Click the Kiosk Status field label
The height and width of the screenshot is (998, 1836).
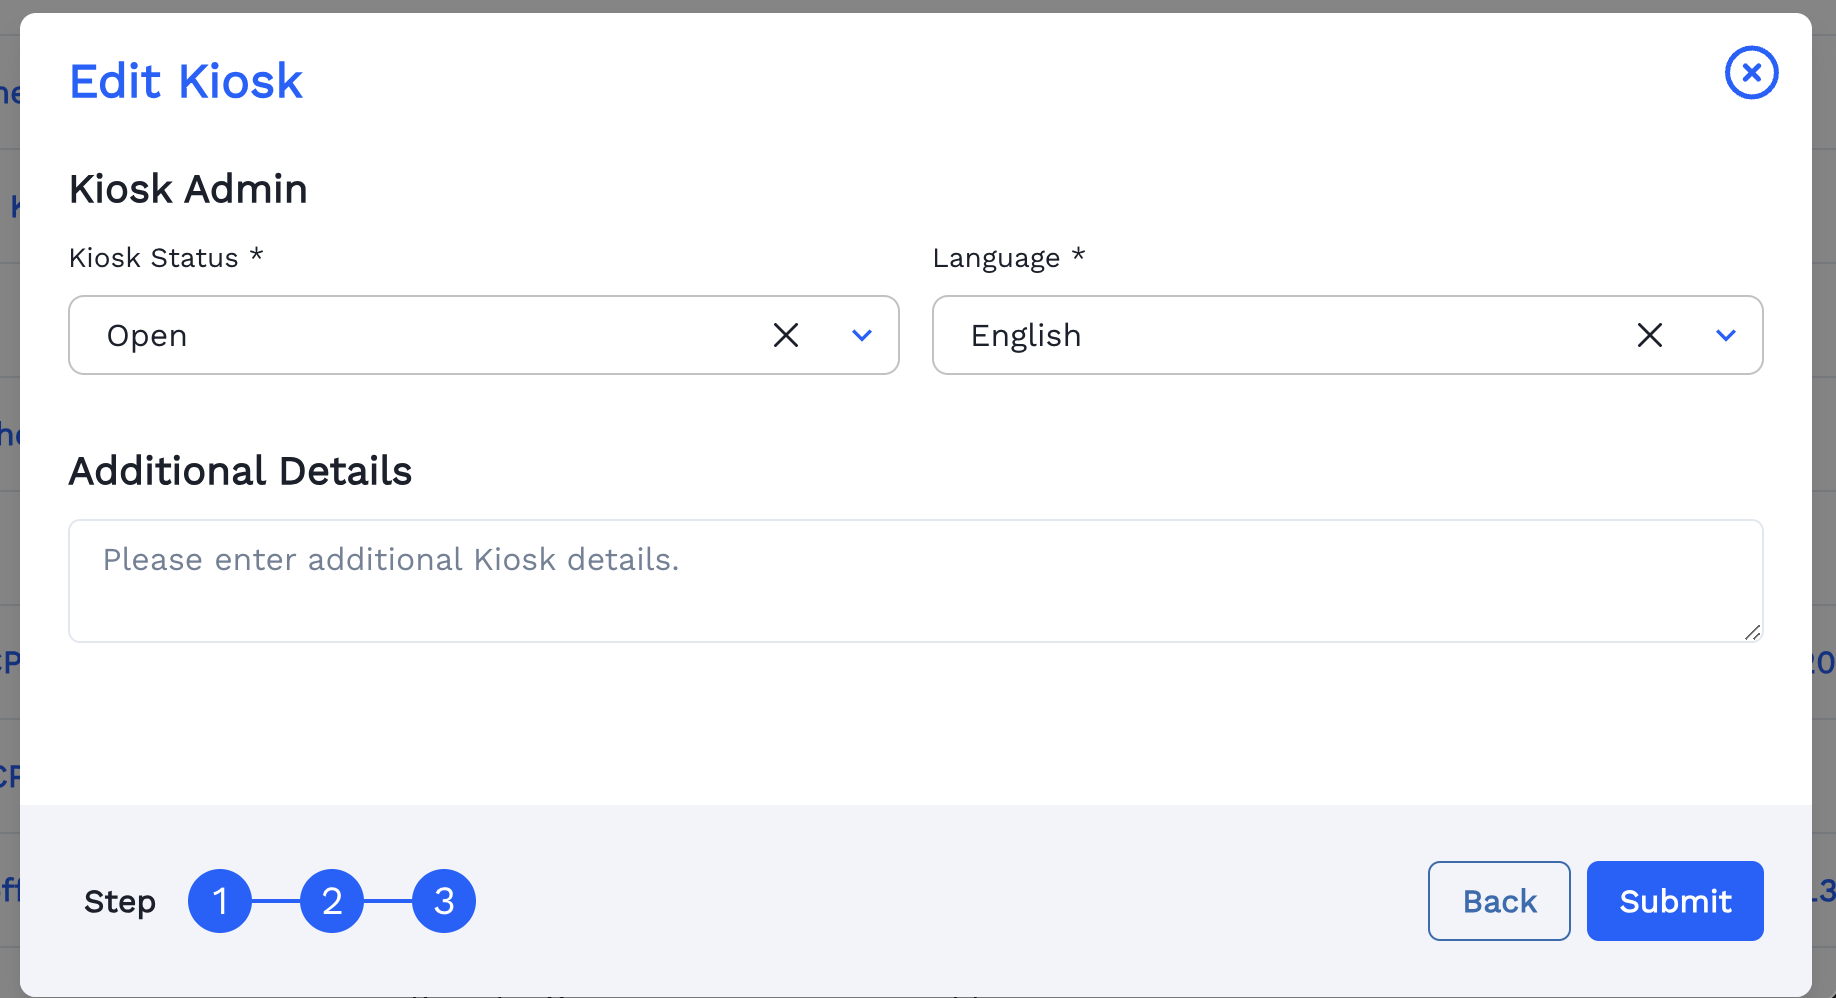(x=154, y=258)
